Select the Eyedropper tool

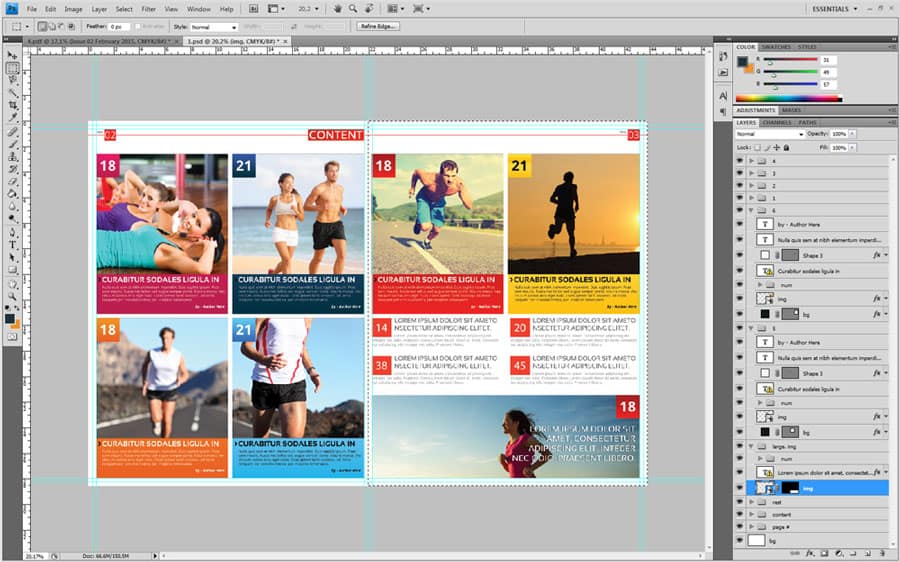(x=12, y=118)
